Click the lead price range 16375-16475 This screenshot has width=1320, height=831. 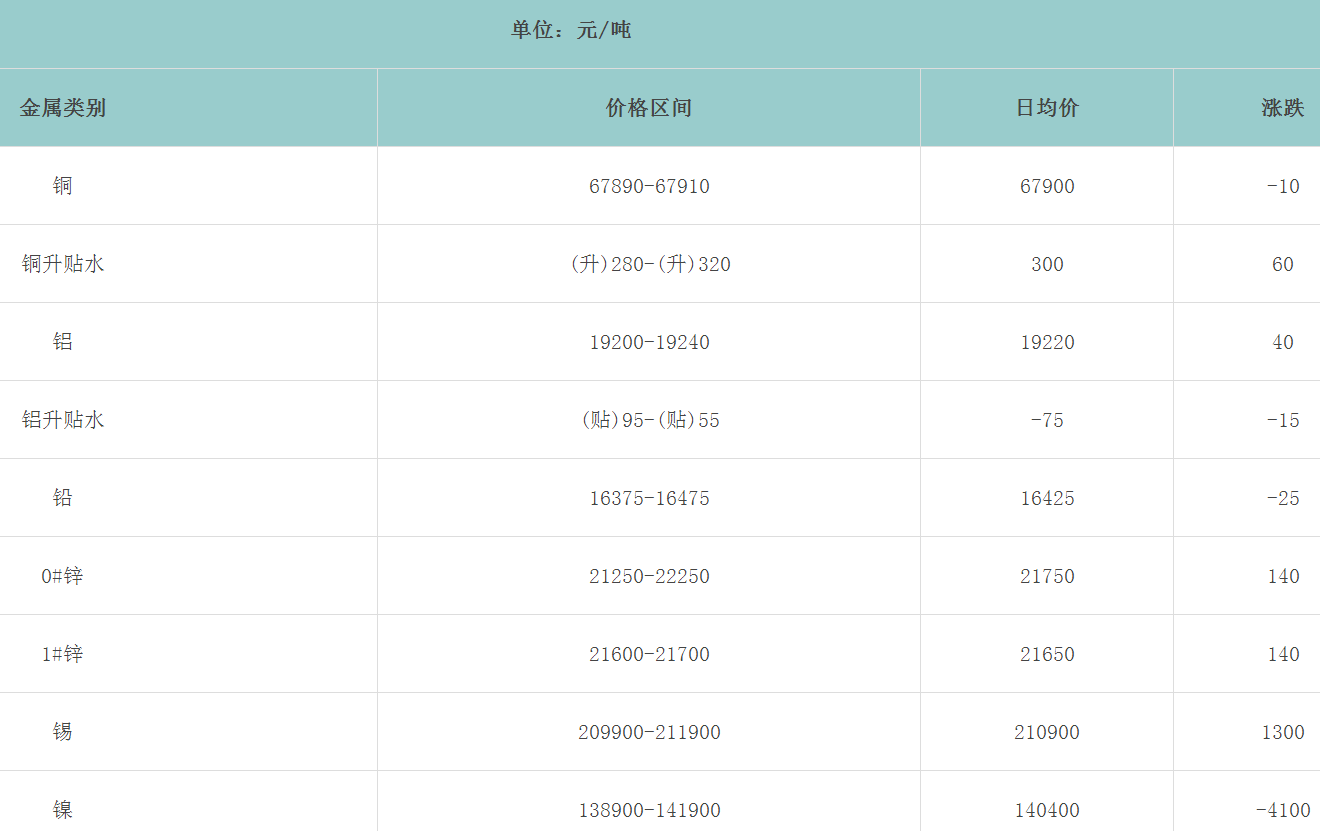click(649, 498)
